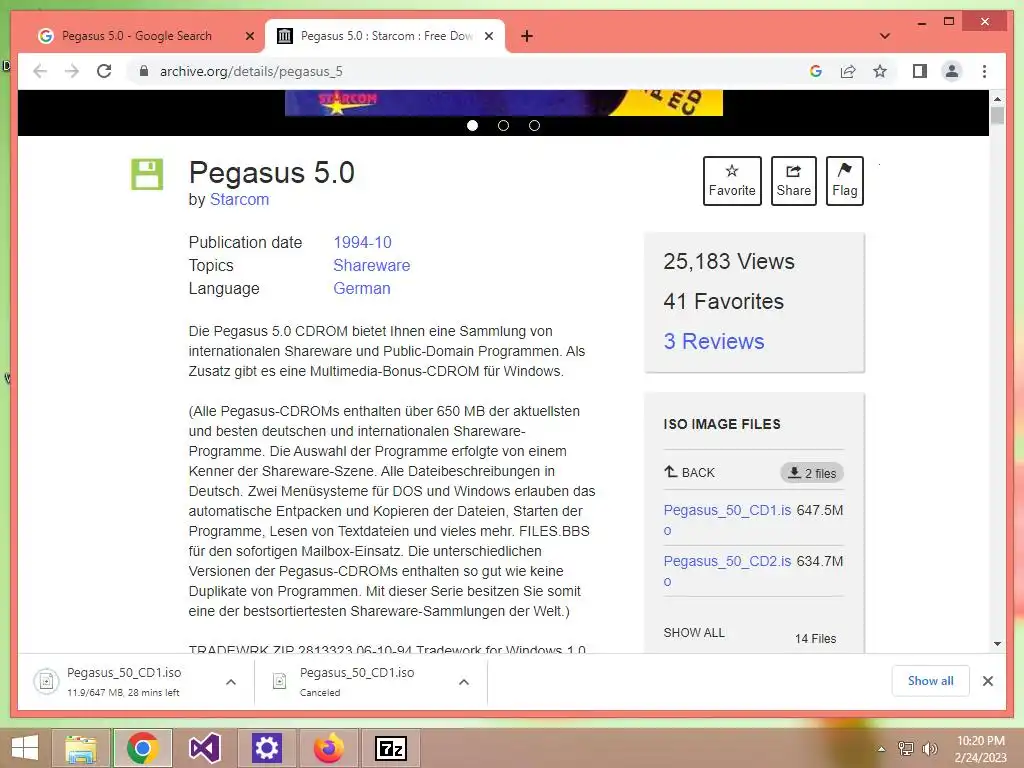Click the Share button on the item
The image size is (1024, 768).
coord(793,181)
